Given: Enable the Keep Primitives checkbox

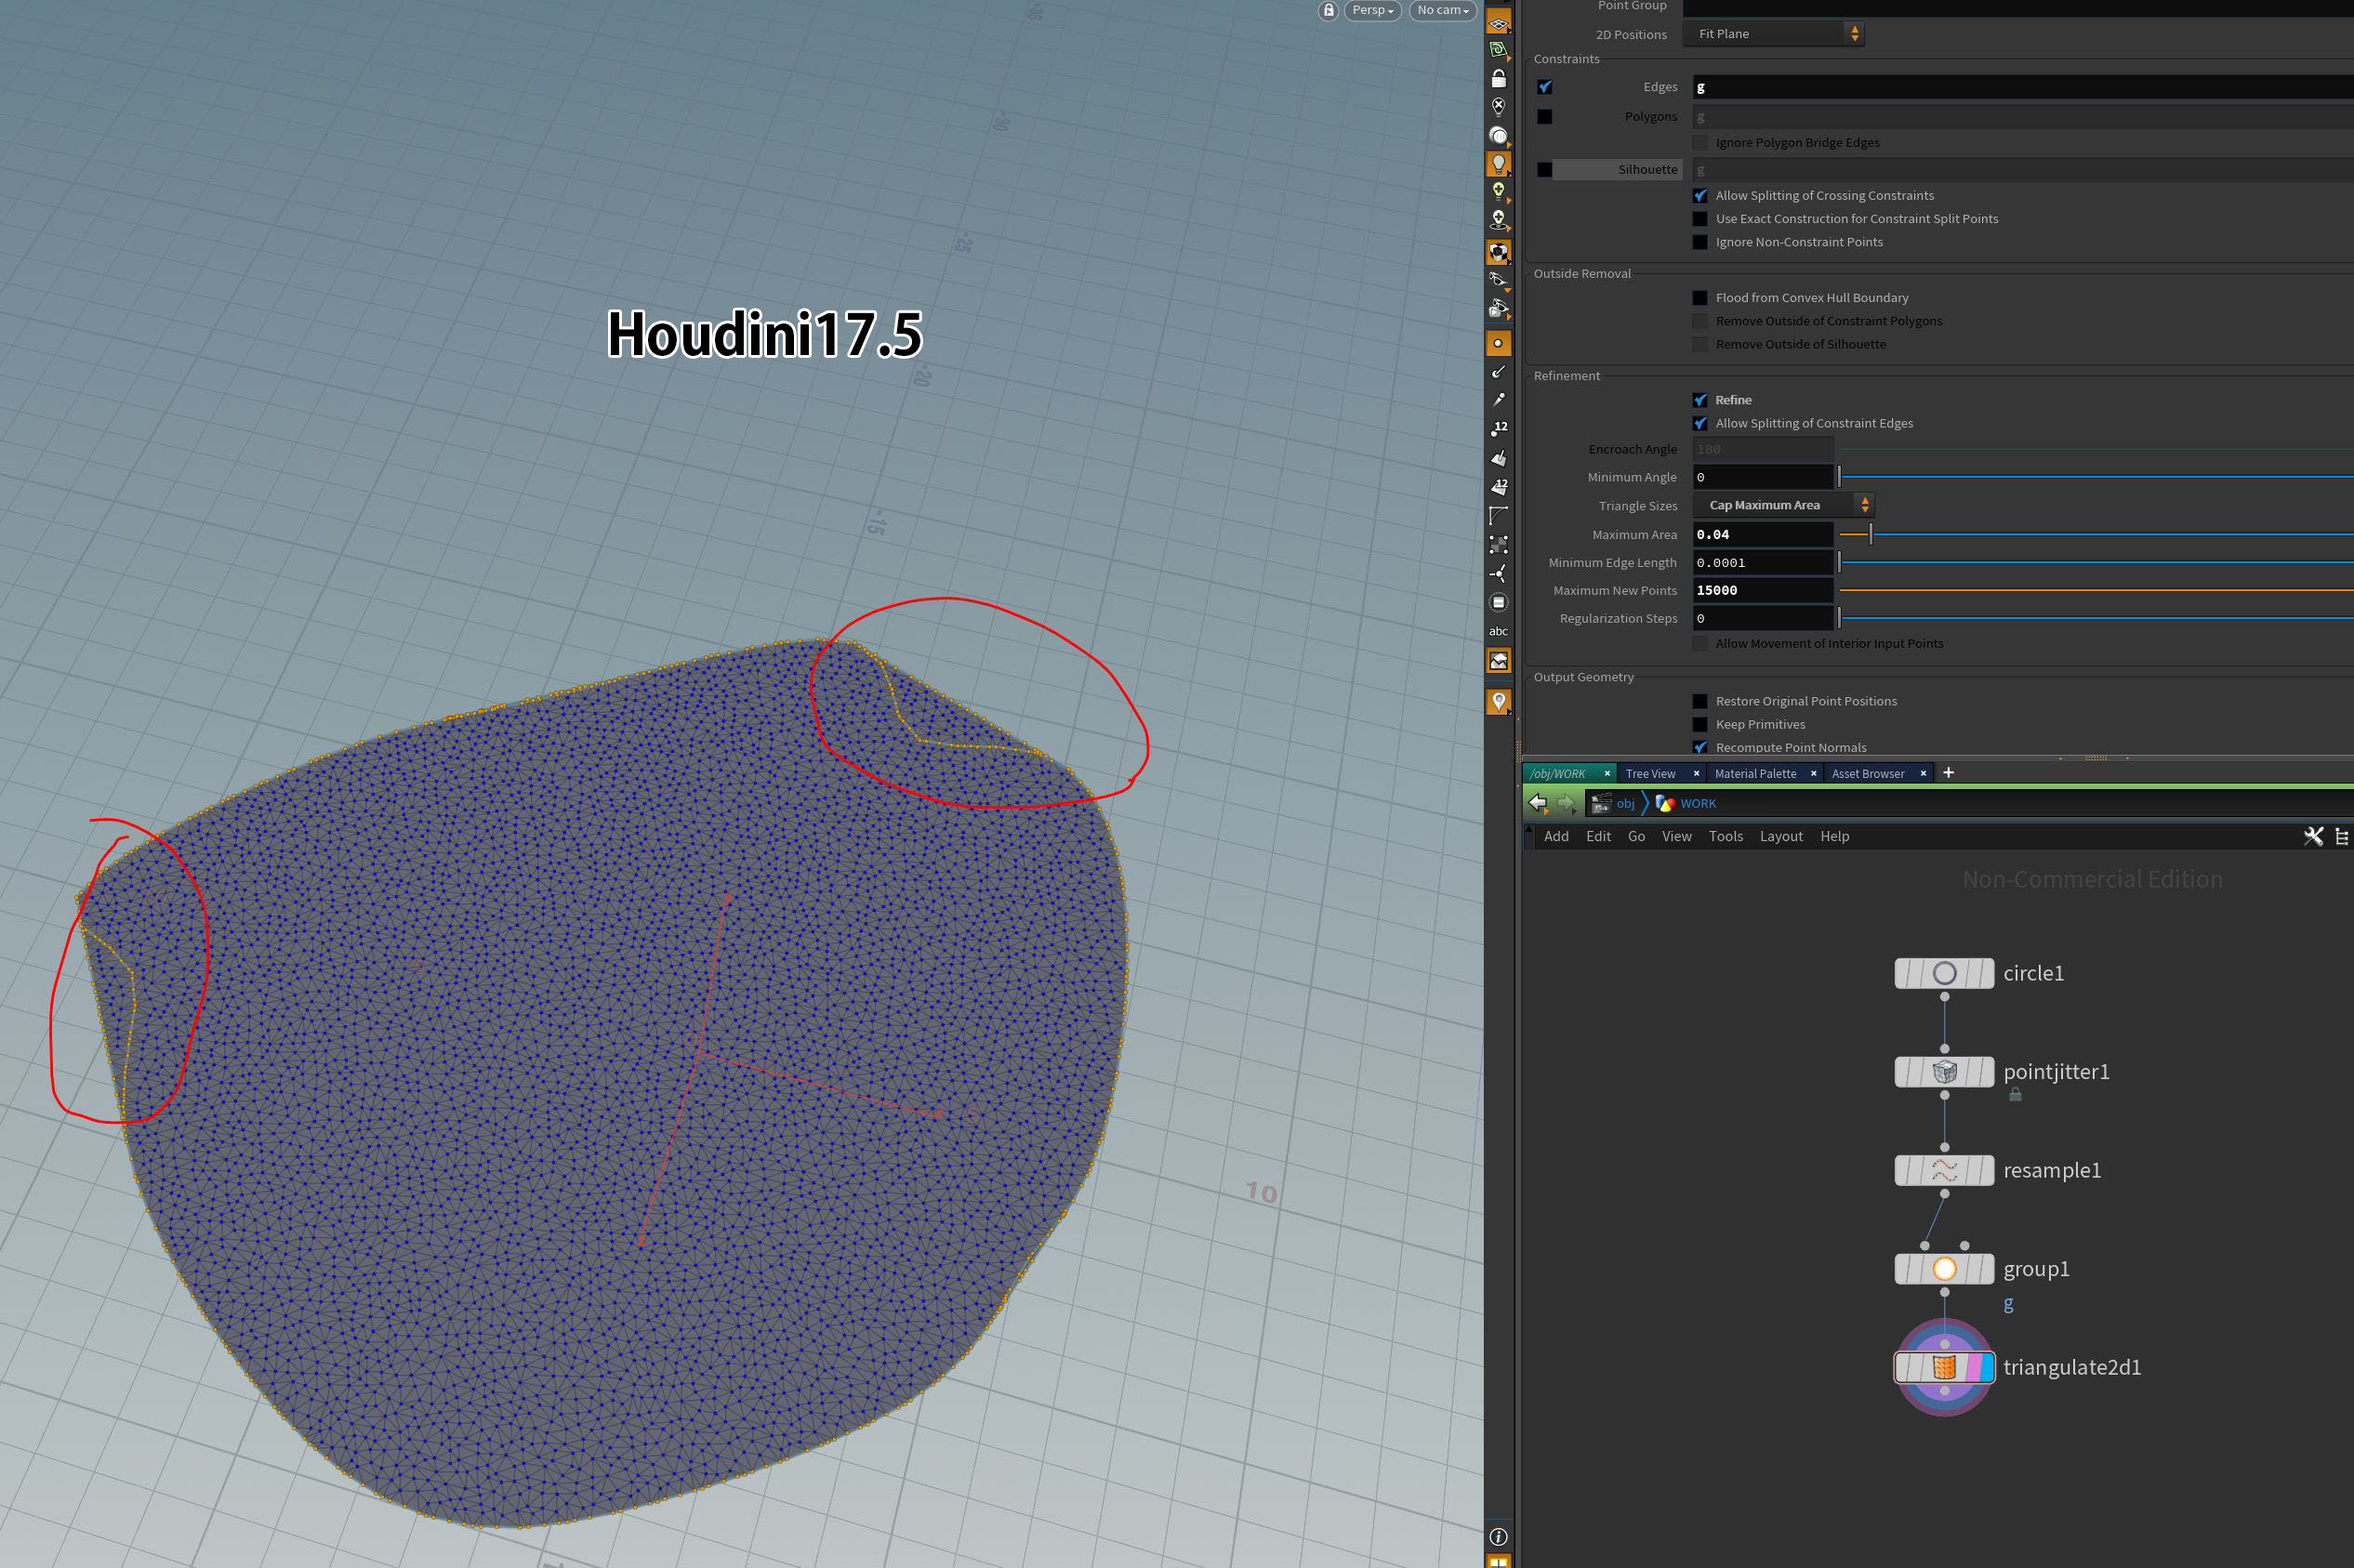Looking at the screenshot, I should pyautogui.click(x=1700, y=725).
